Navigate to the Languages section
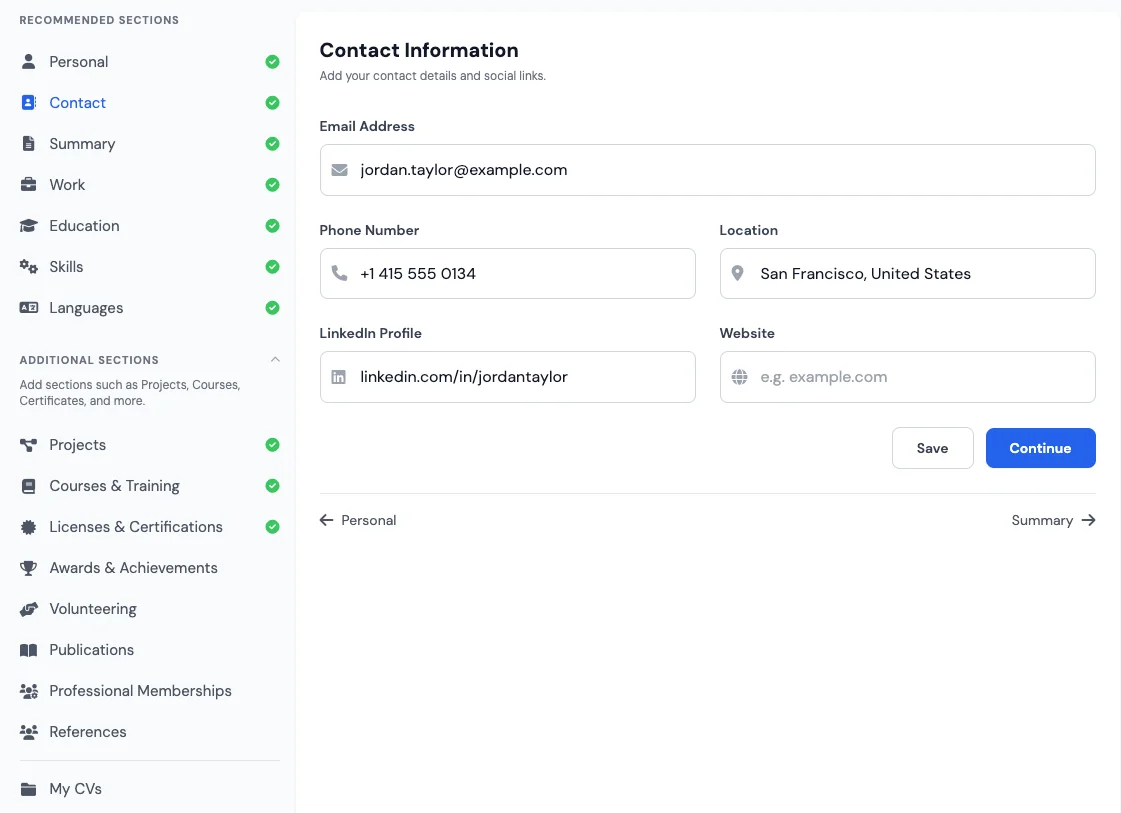This screenshot has width=1121, height=813. point(149,307)
